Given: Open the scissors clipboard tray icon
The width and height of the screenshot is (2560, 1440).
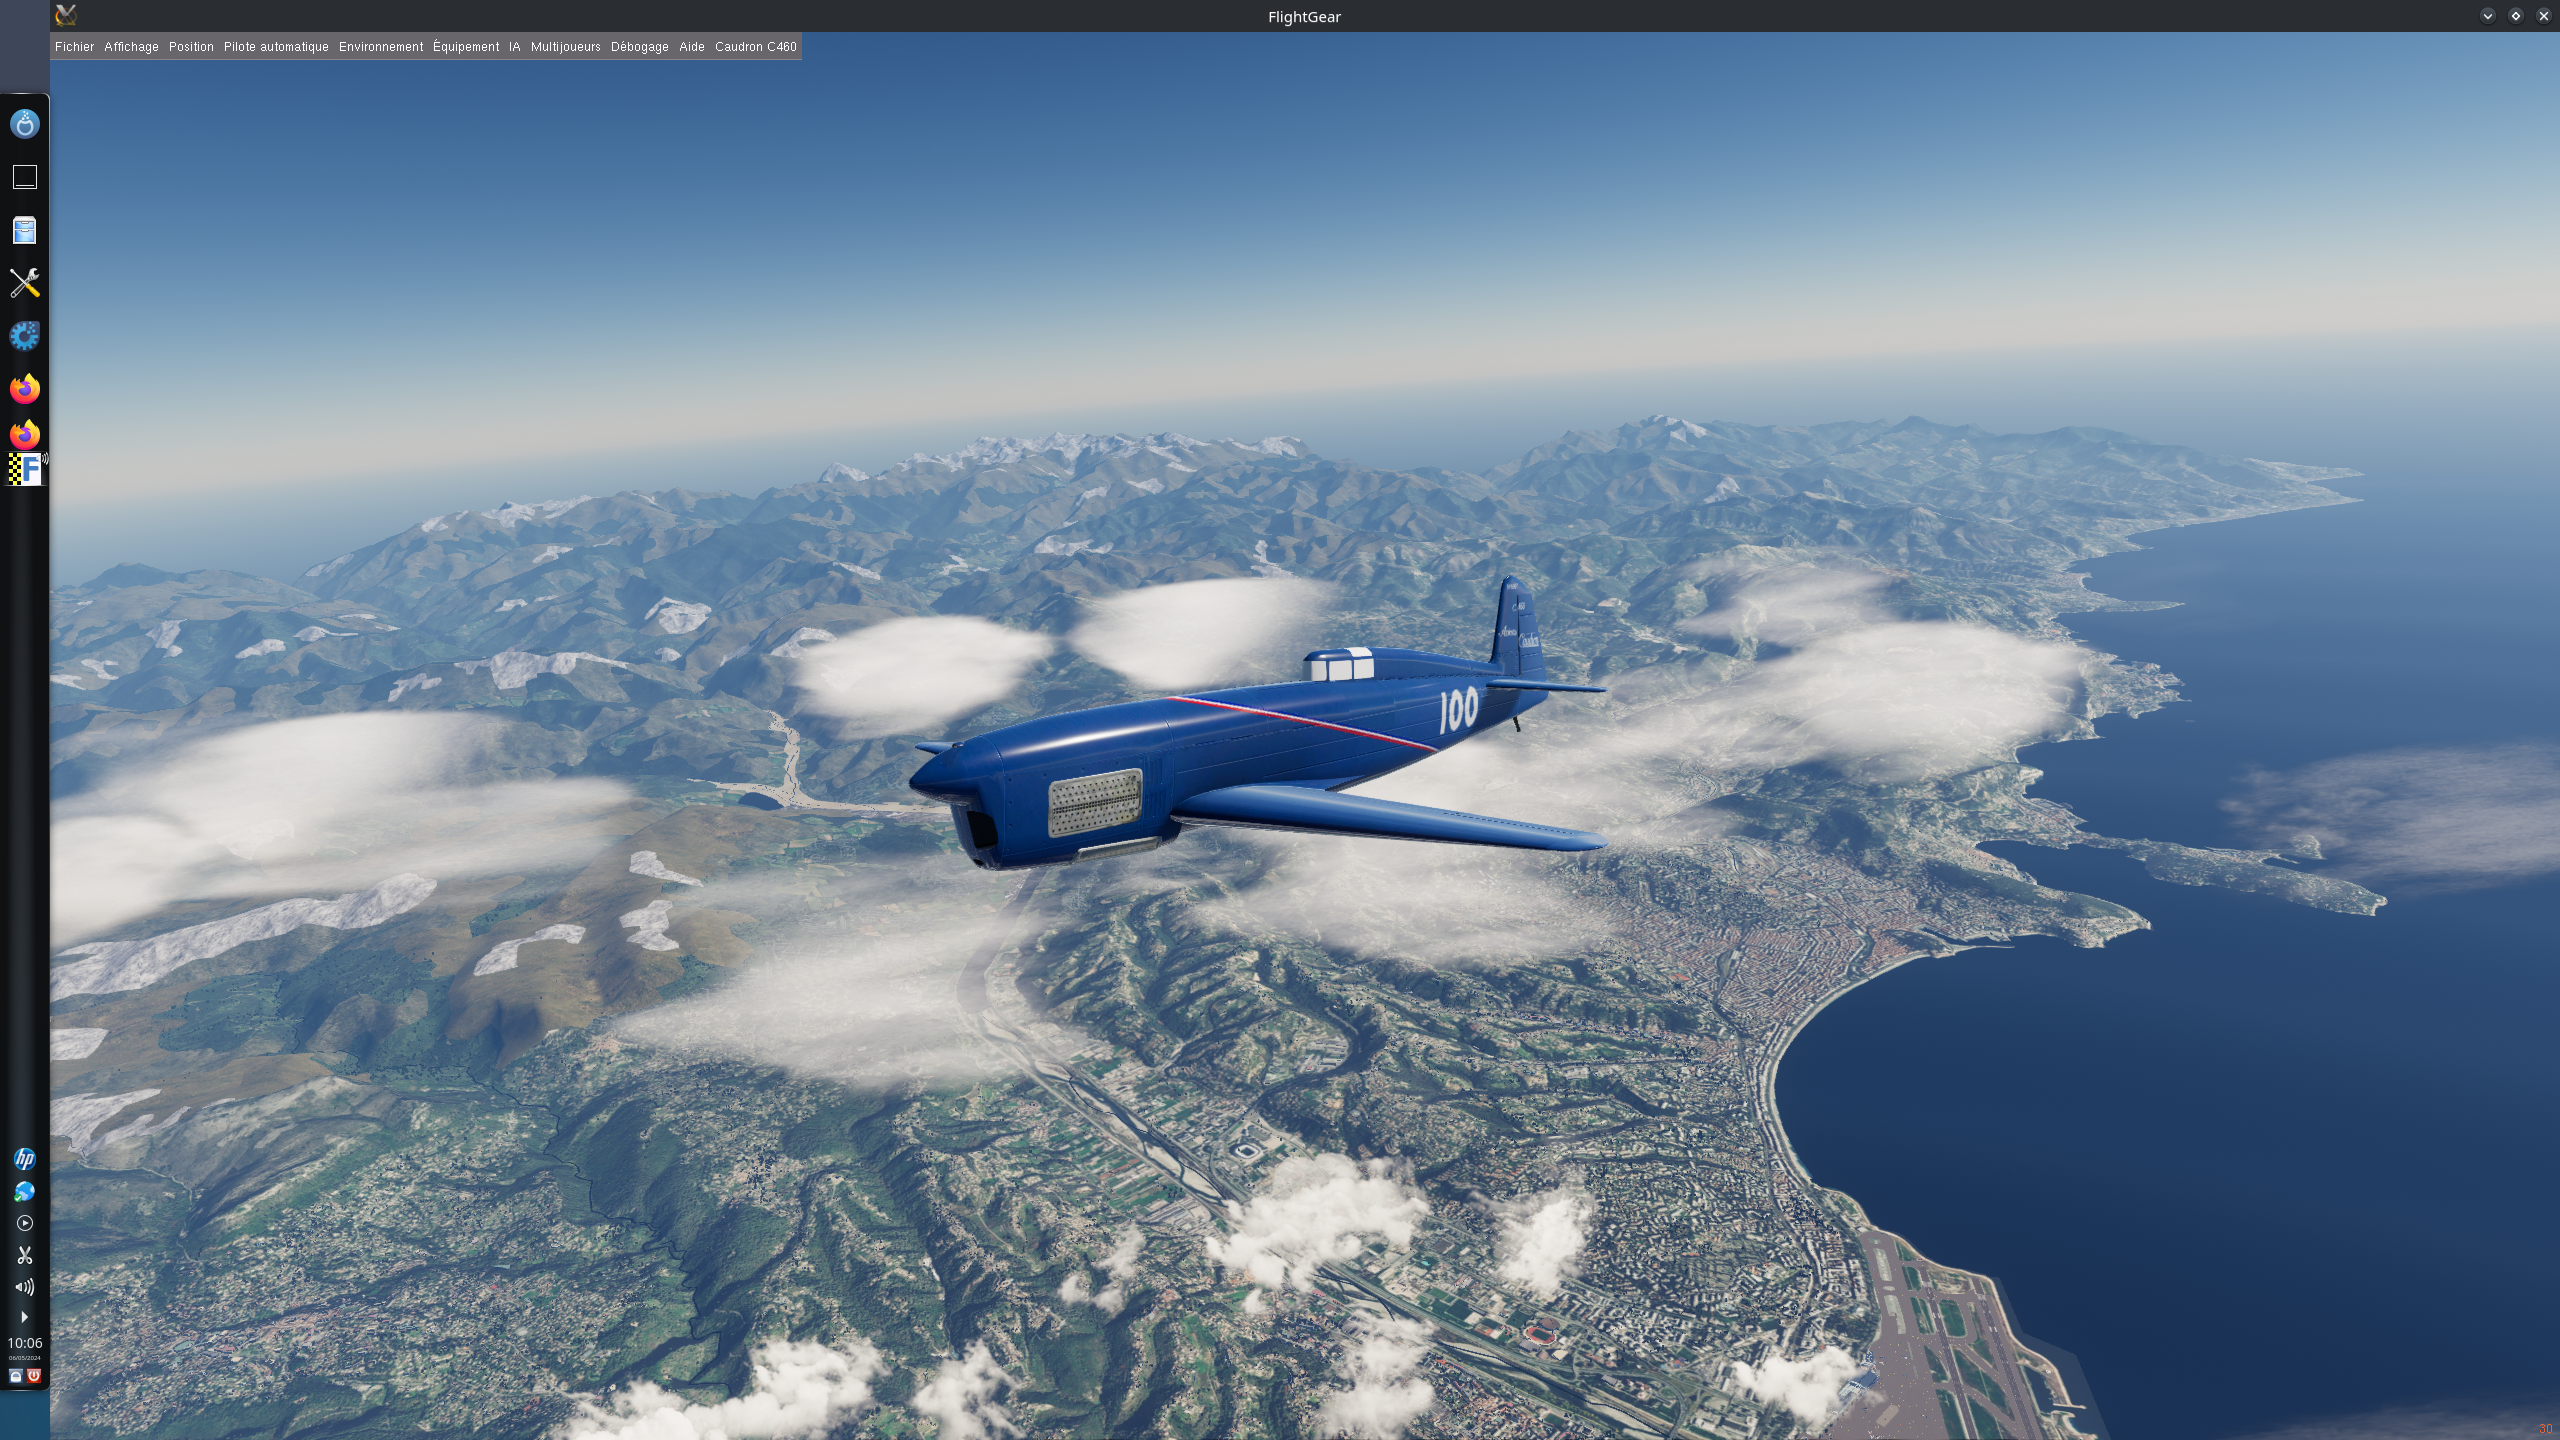Looking at the screenshot, I should click(x=25, y=1255).
